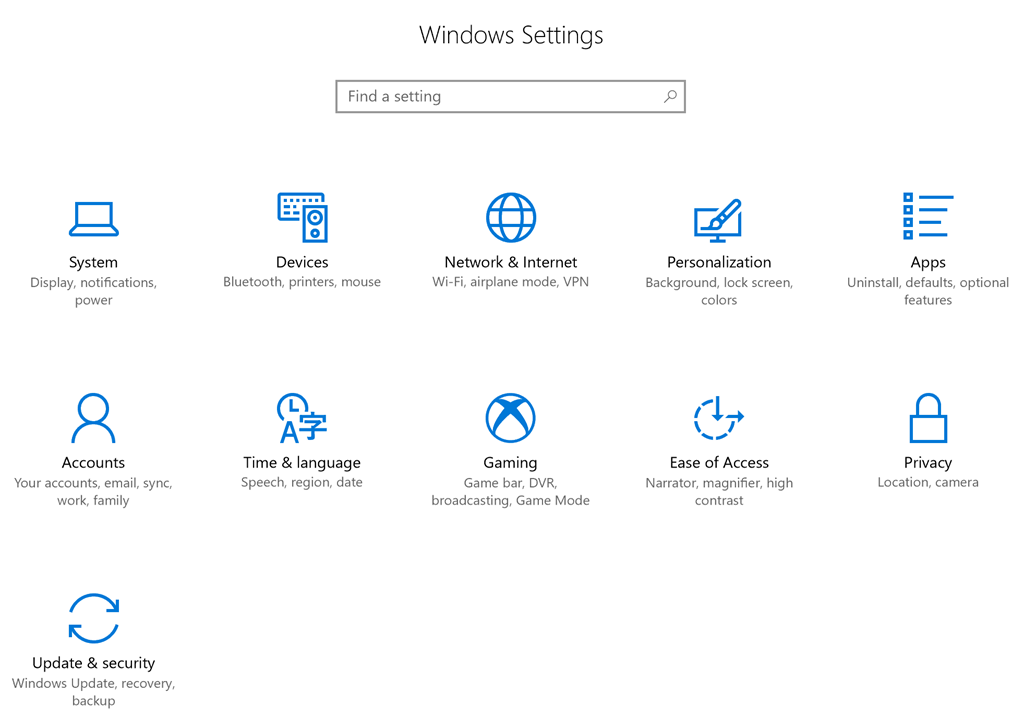Select the Accounts label
The height and width of the screenshot is (728, 1024).
tap(93, 462)
